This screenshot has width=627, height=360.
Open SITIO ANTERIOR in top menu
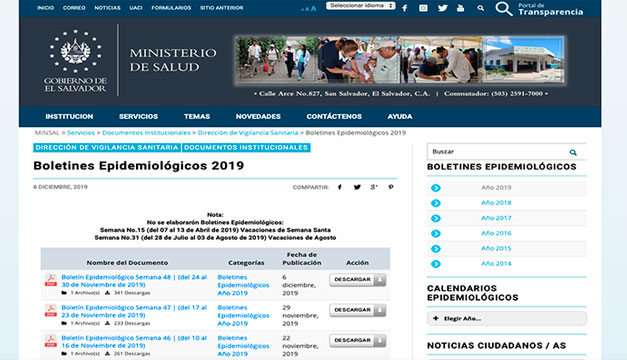coord(222,8)
